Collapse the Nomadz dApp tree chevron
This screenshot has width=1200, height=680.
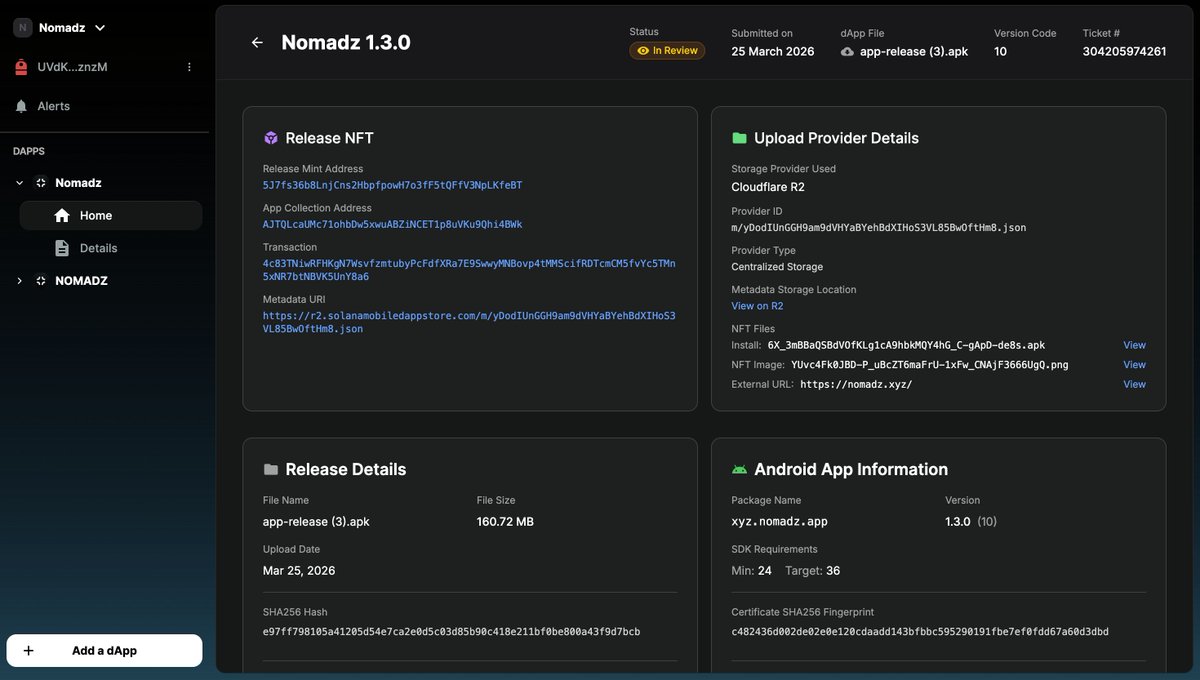19,183
